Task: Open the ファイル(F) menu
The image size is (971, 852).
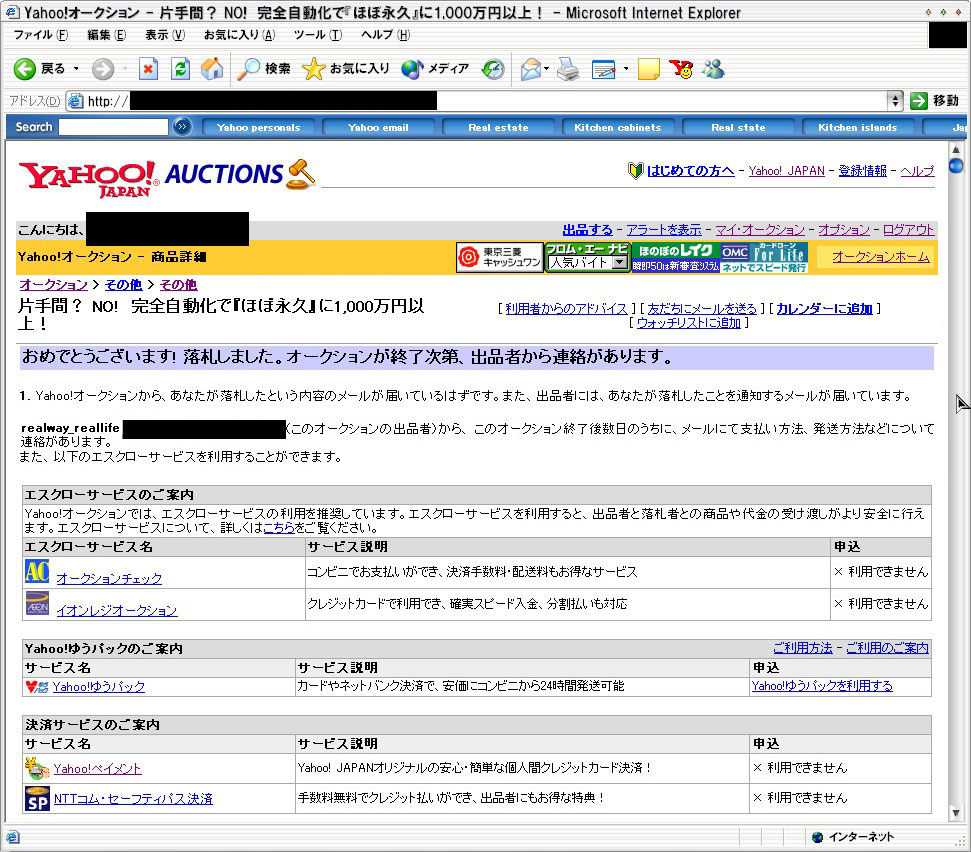Action: click(x=41, y=35)
